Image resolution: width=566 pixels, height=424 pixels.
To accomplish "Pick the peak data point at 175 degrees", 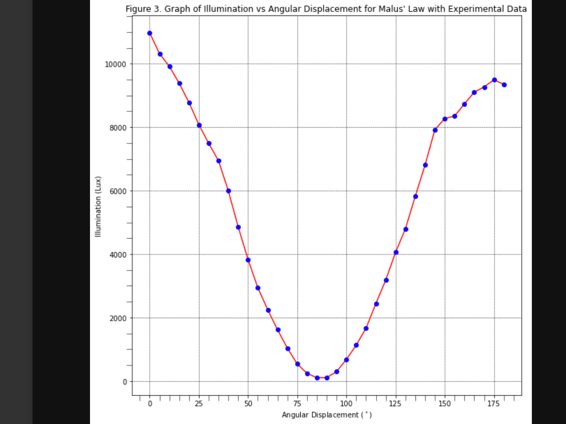I will coord(495,80).
